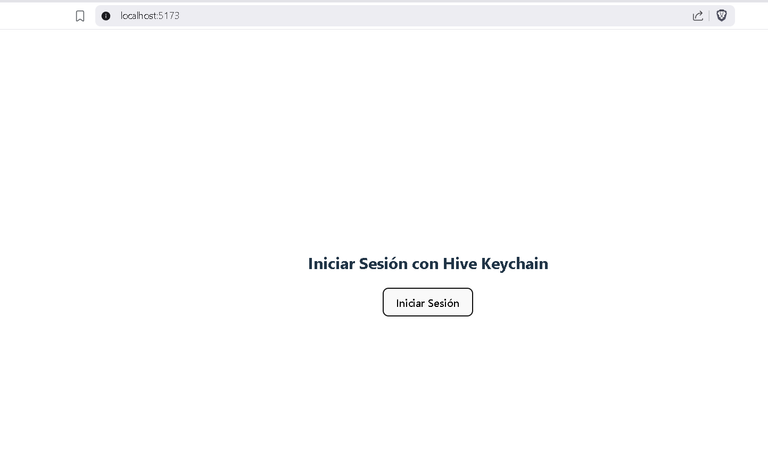The height and width of the screenshot is (469, 768).
Task: Focus the localhost:5173 address field
Action: click(414, 16)
